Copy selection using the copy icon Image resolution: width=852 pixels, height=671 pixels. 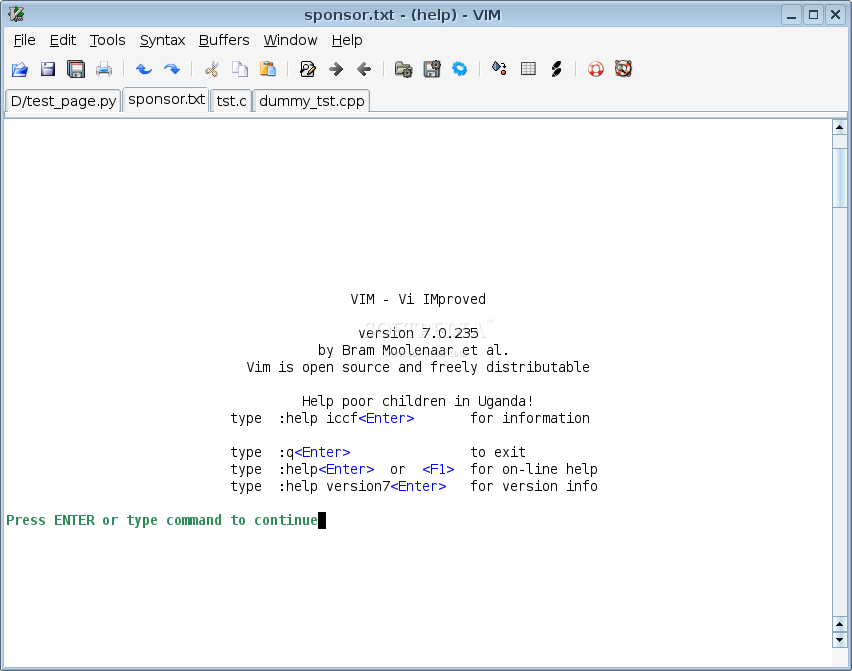(x=240, y=69)
